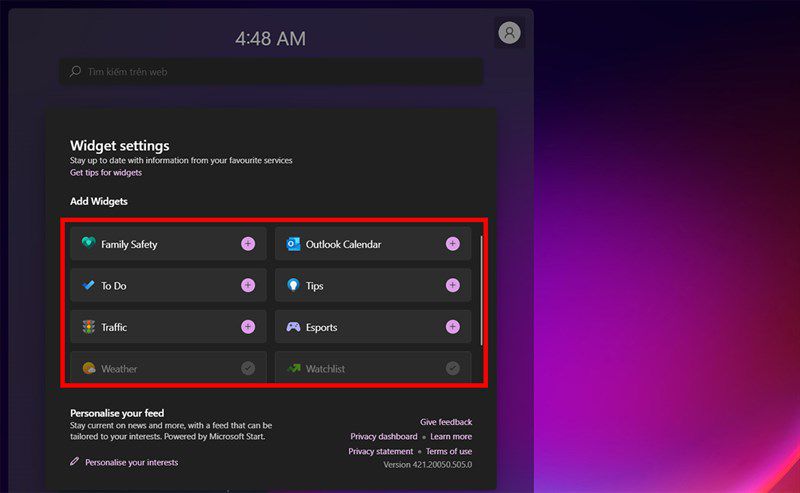Add the To Do widget with plus button
This screenshot has height=493, width=800.
[x=248, y=285]
